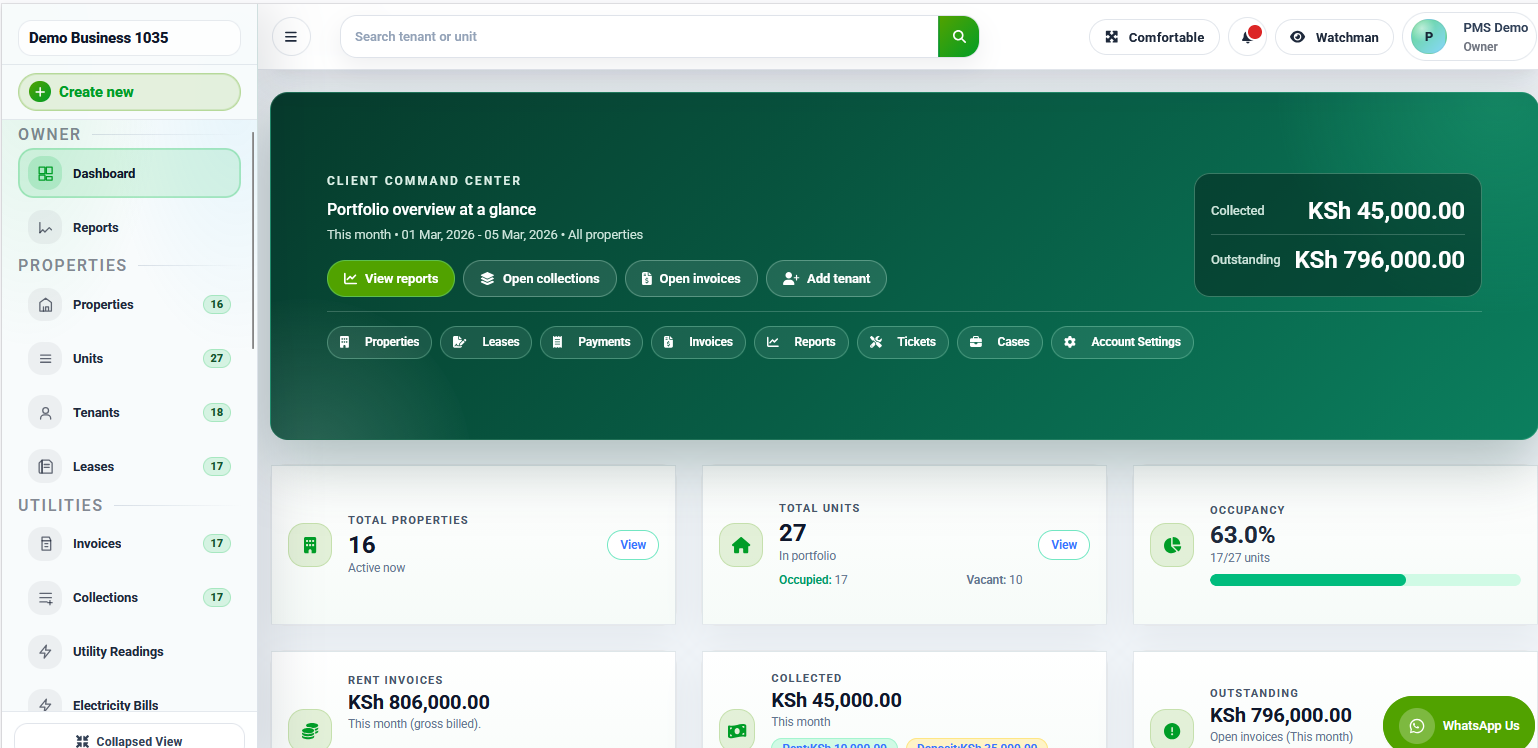Click the Electricity Bills lightning icon

click(45, 705)
